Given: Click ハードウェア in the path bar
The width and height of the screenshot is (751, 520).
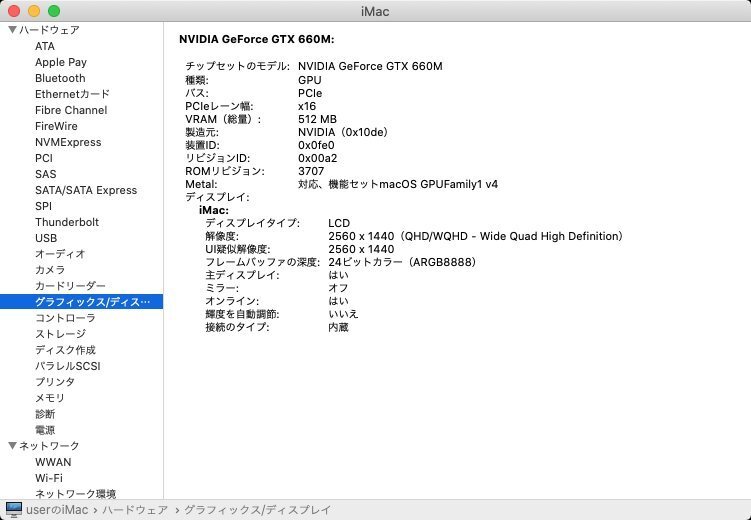Looking at the screenshot, I should (135, 509).
